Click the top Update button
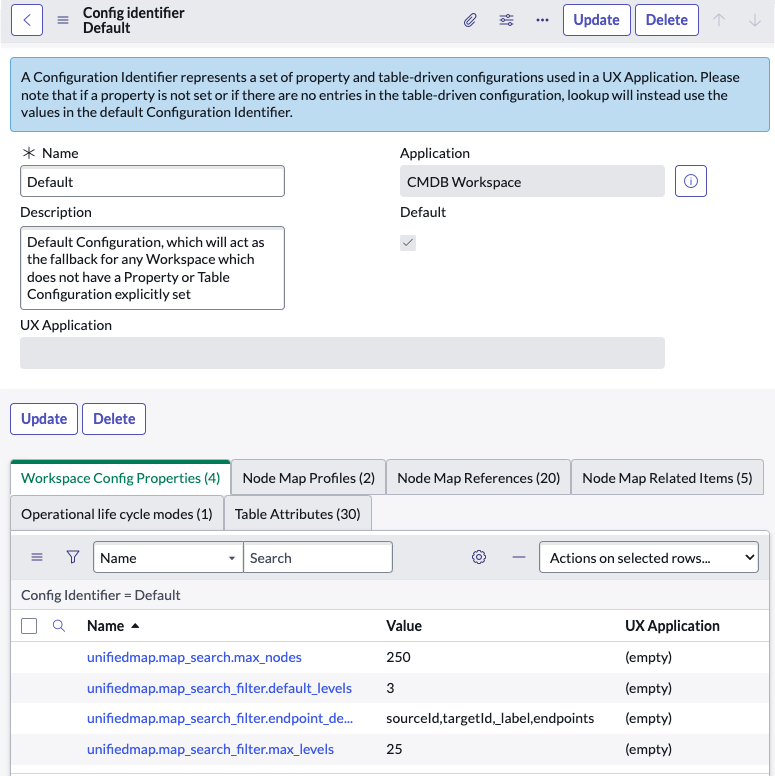Screen dimensions: 775x776 (x=596, y=20)
